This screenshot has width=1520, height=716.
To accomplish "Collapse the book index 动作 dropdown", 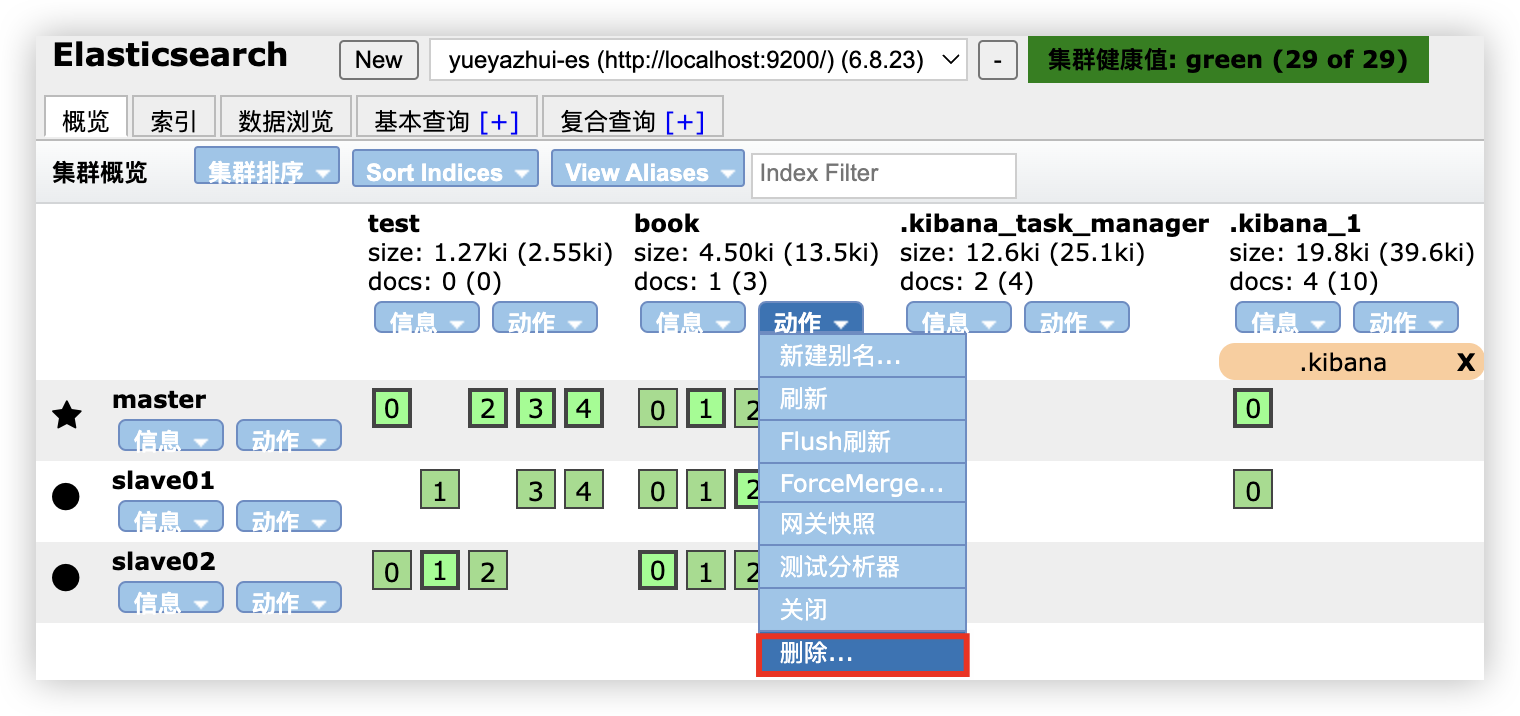I will 811,318.
